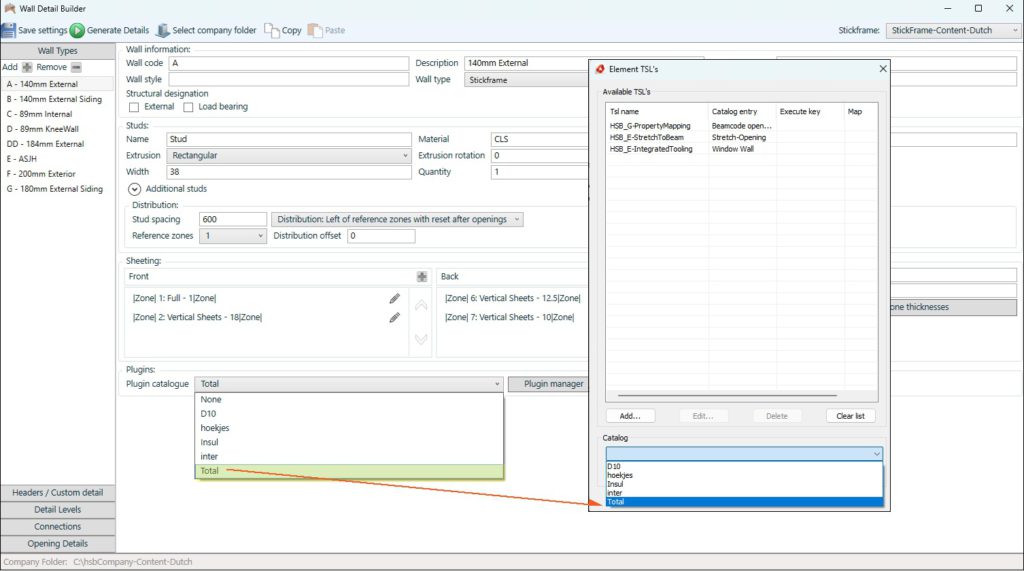Choose Total in Element TSL's Catalog list

744,502
